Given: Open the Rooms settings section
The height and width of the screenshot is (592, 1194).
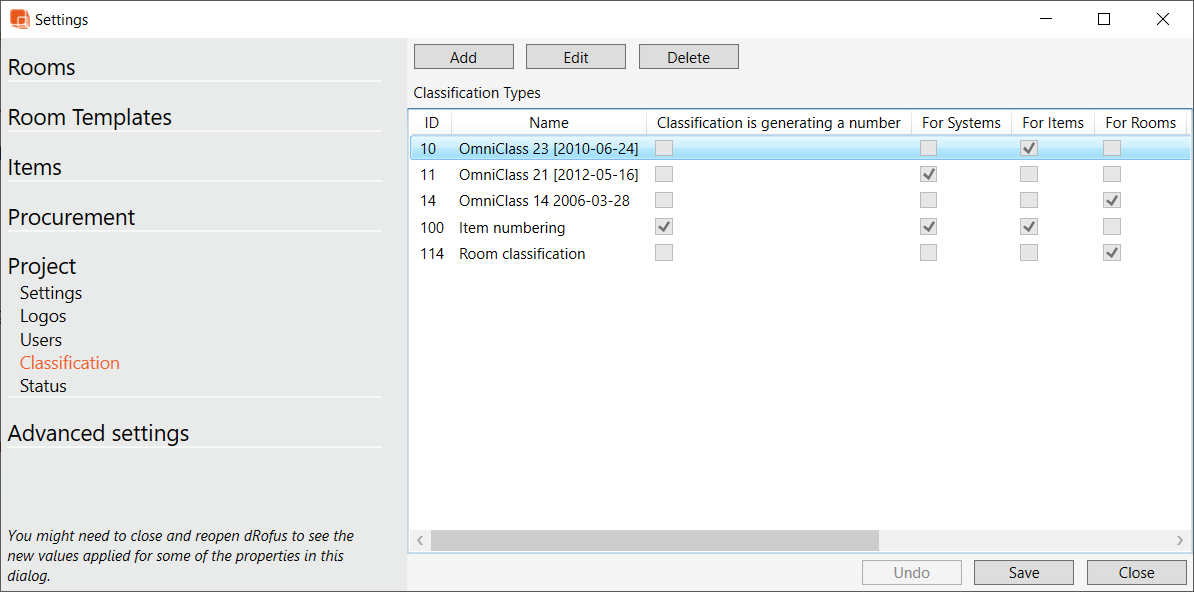Looking at the screenshot, I should coord(42,68).
